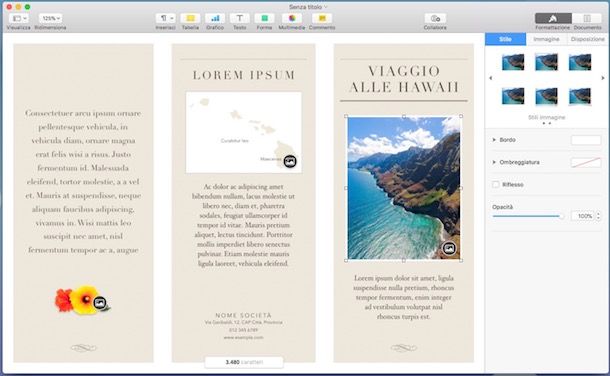610x376 pixels.
Task: Add a comment with Commento
Action: 322,18
